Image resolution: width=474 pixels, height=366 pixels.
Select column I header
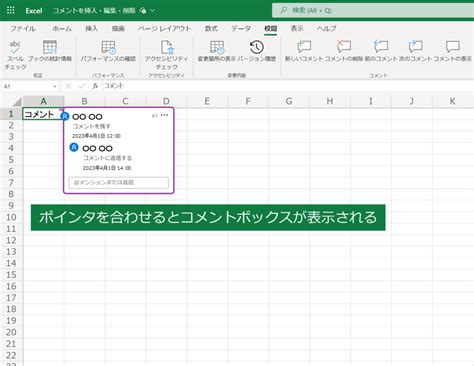[x=371, y=101]
